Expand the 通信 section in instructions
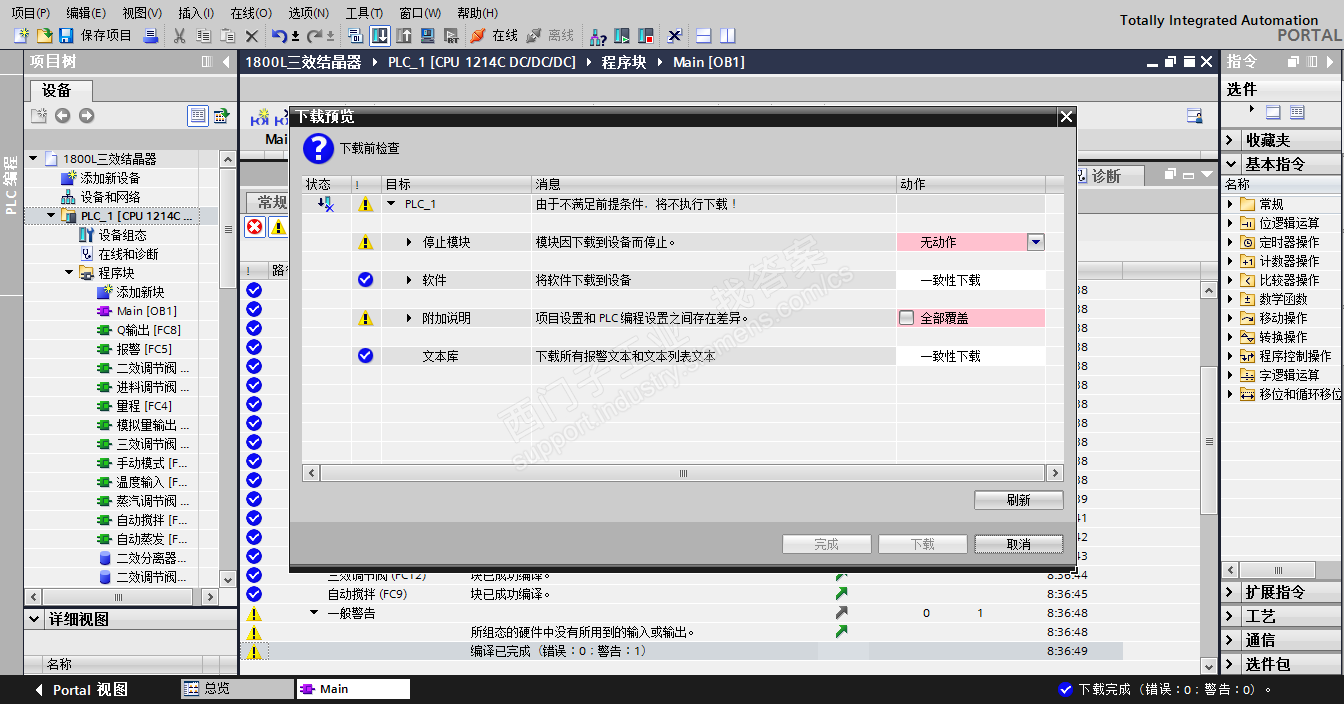This screenshot has height=704, width=1344. pos(1231,640)
